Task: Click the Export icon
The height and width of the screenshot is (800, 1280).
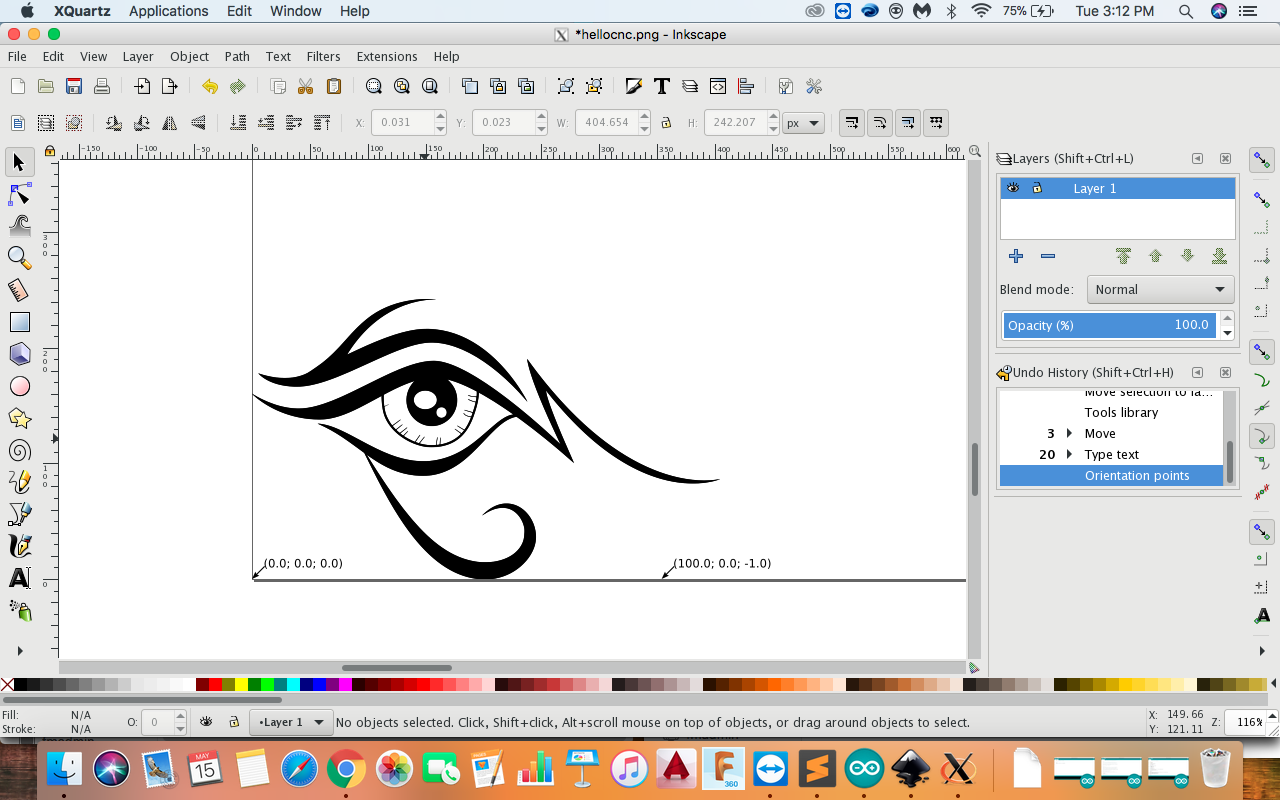Action: pyautogui.click(x=169, y=86)
